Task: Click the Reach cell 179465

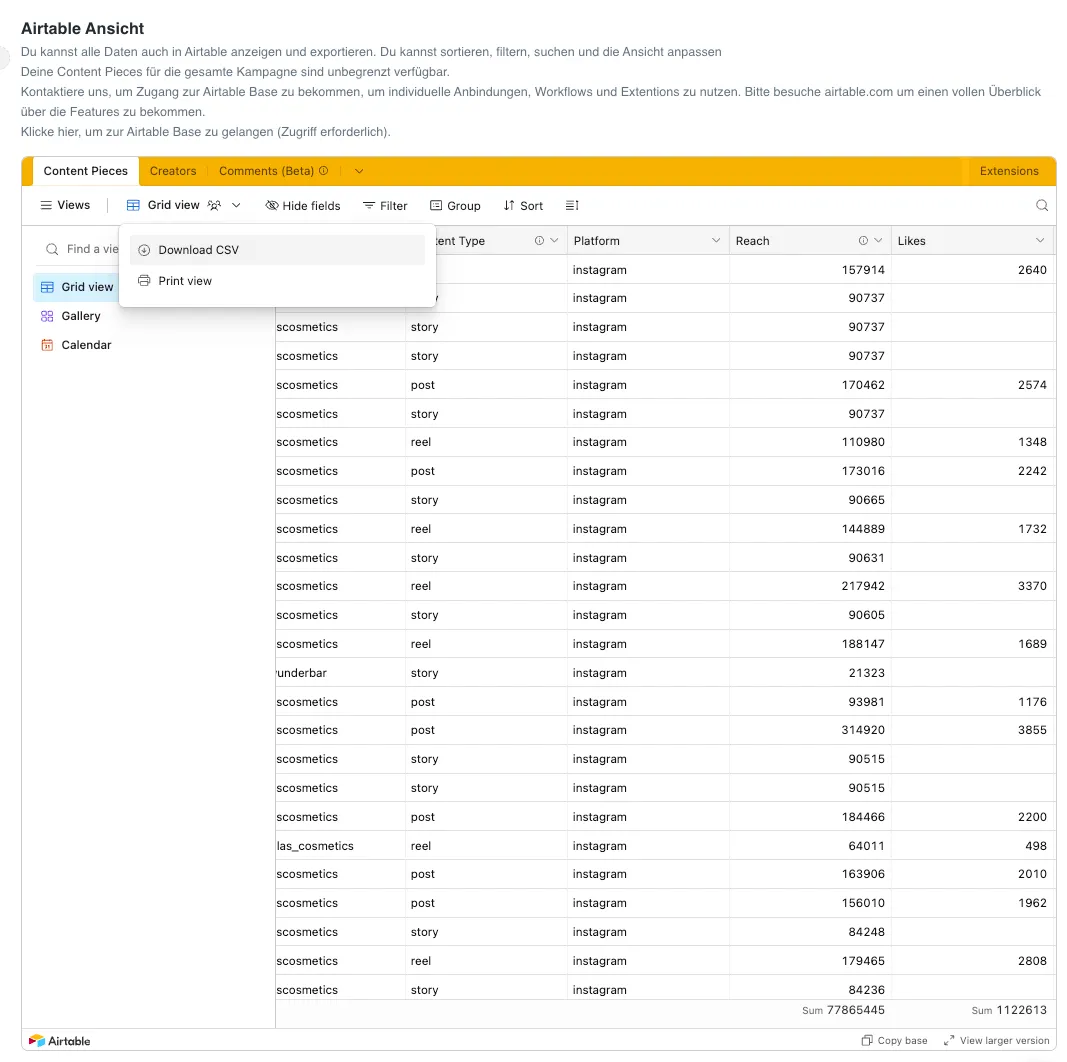Action: click(810, 961)
